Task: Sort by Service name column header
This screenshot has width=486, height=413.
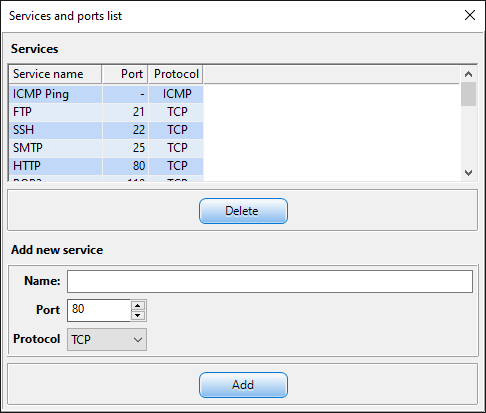Action: (55, 74)
